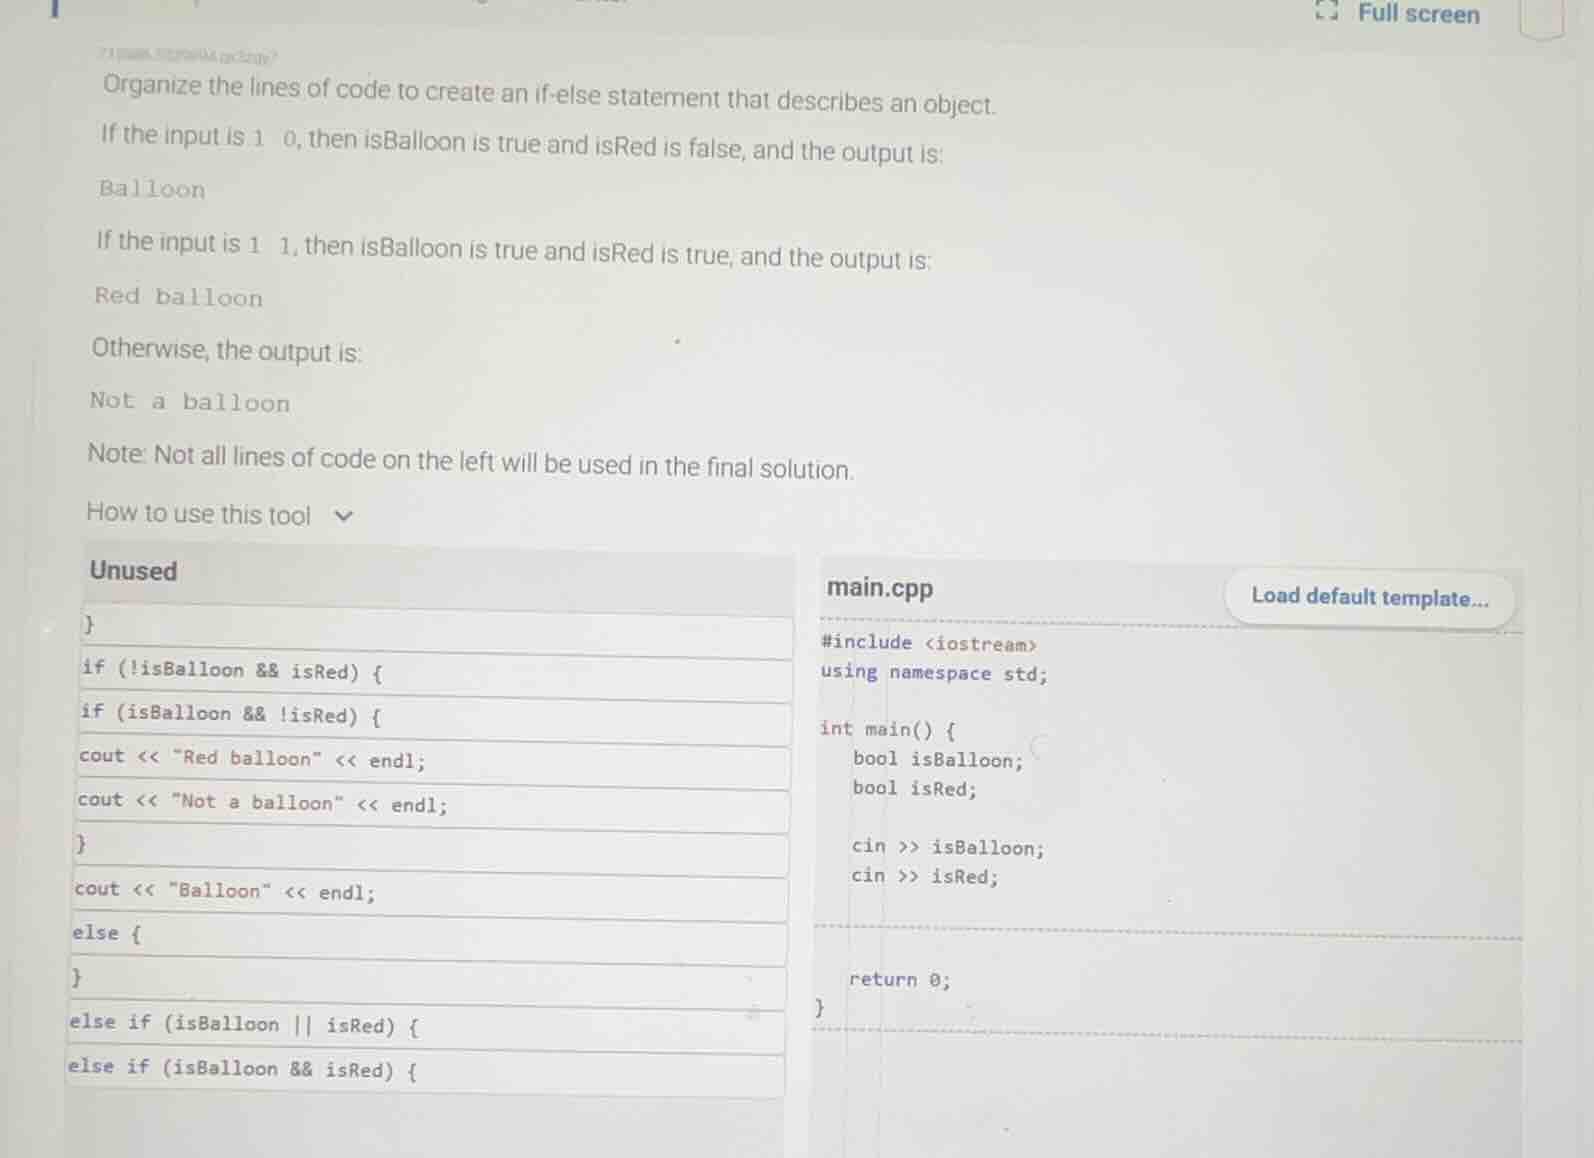The width and height of the screenshot is (1594, 1158).
Task: Select the if (isBalloon && !isRed) code block
Action: 435,716
